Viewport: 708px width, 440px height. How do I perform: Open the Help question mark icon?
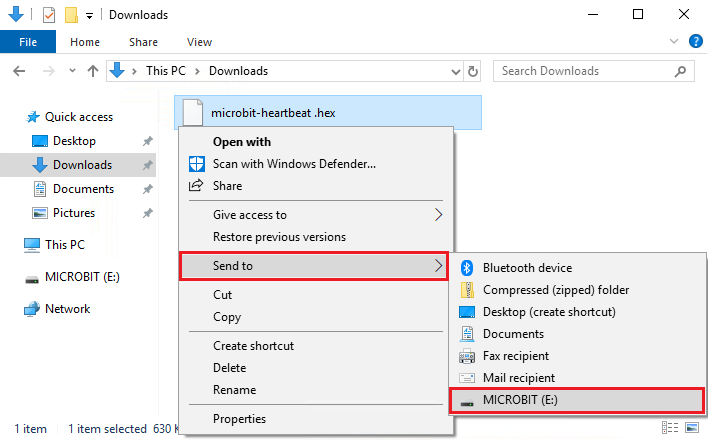pyautogui.click(x=695, y=42)
